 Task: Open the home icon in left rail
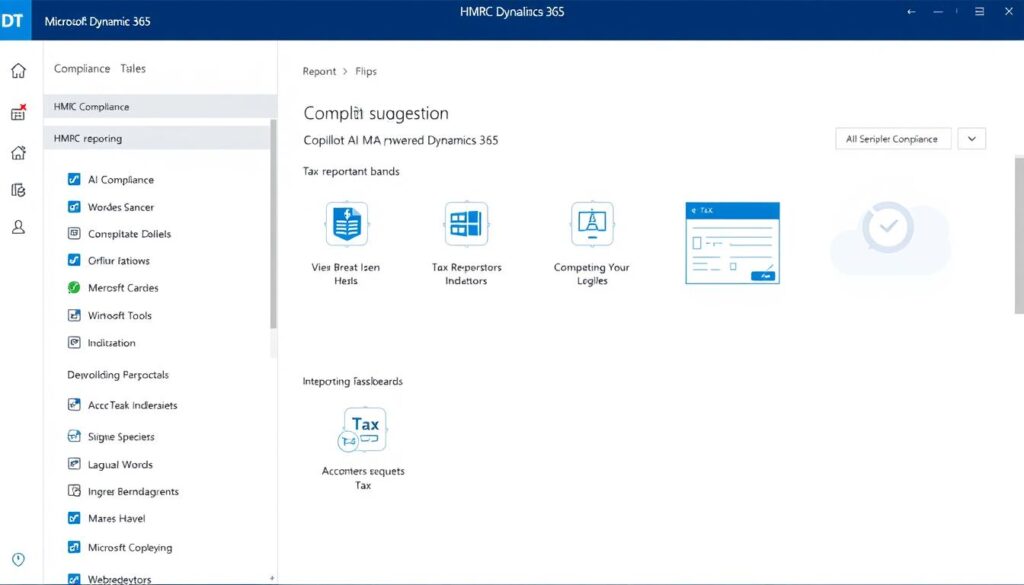(x=18, y=71)
